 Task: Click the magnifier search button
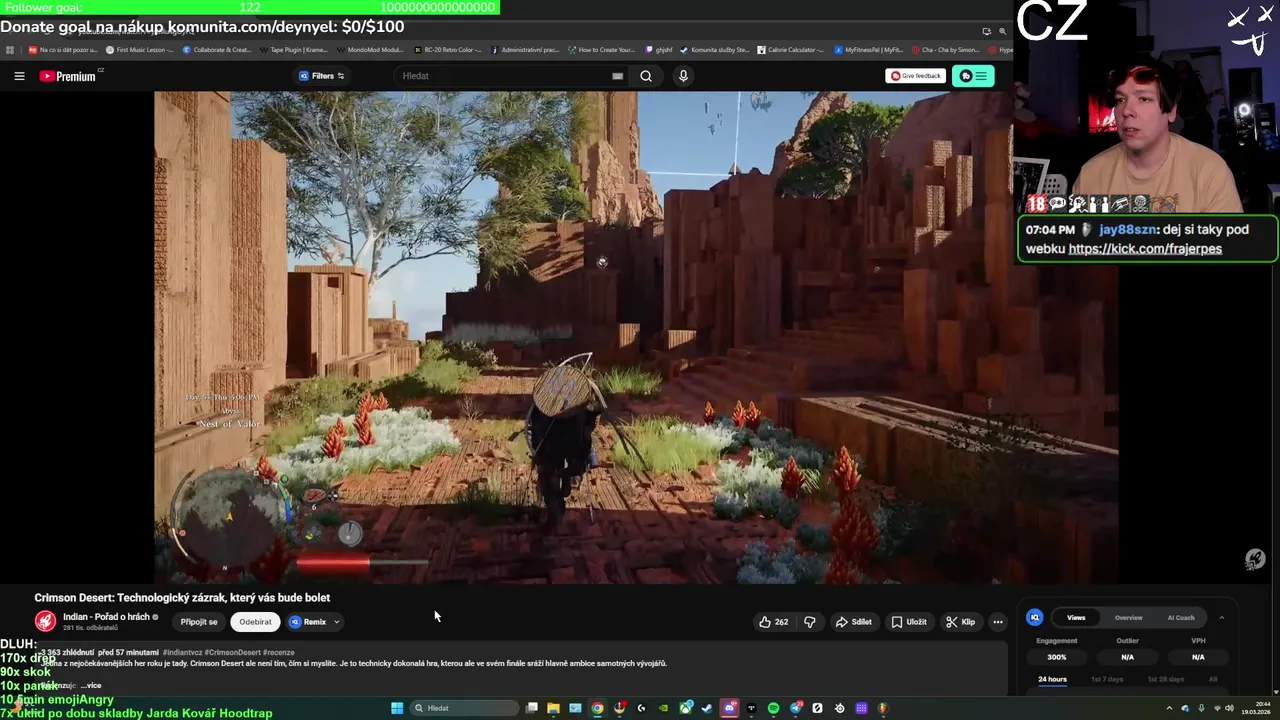646,76
